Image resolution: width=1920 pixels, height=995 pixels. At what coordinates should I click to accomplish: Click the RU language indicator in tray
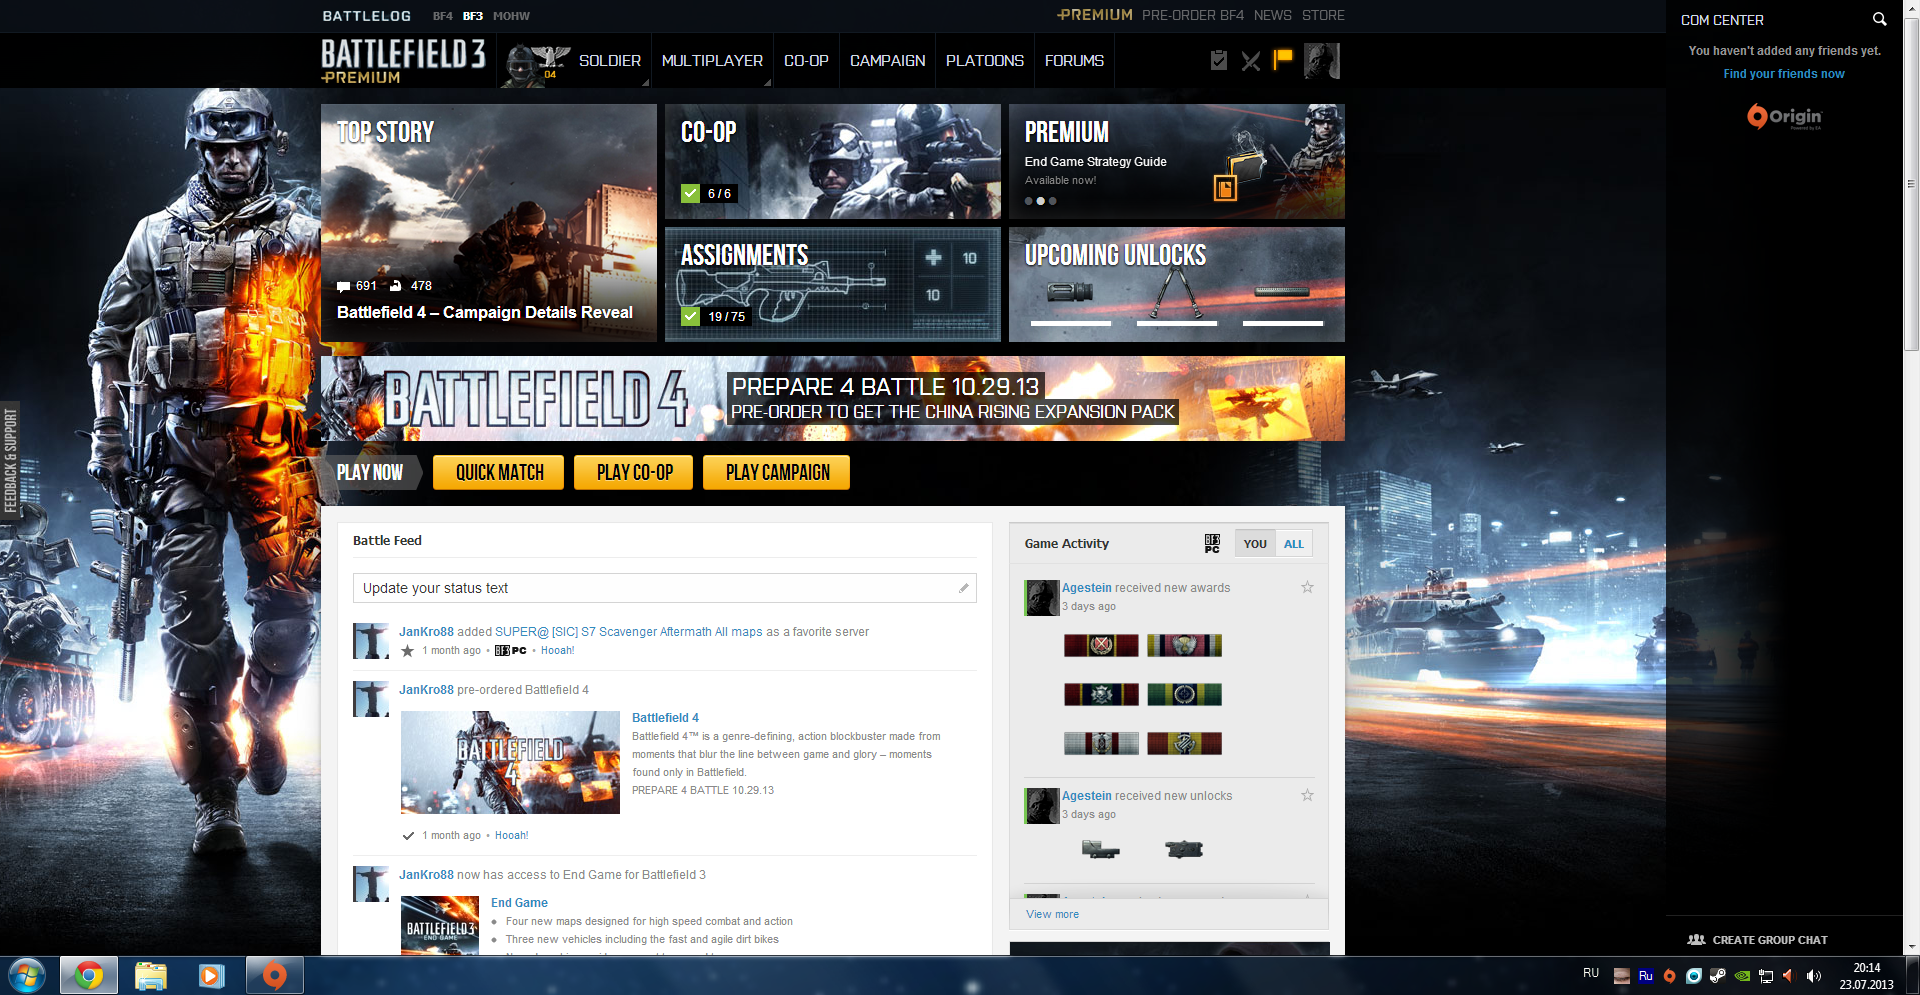click(1591, 973)
